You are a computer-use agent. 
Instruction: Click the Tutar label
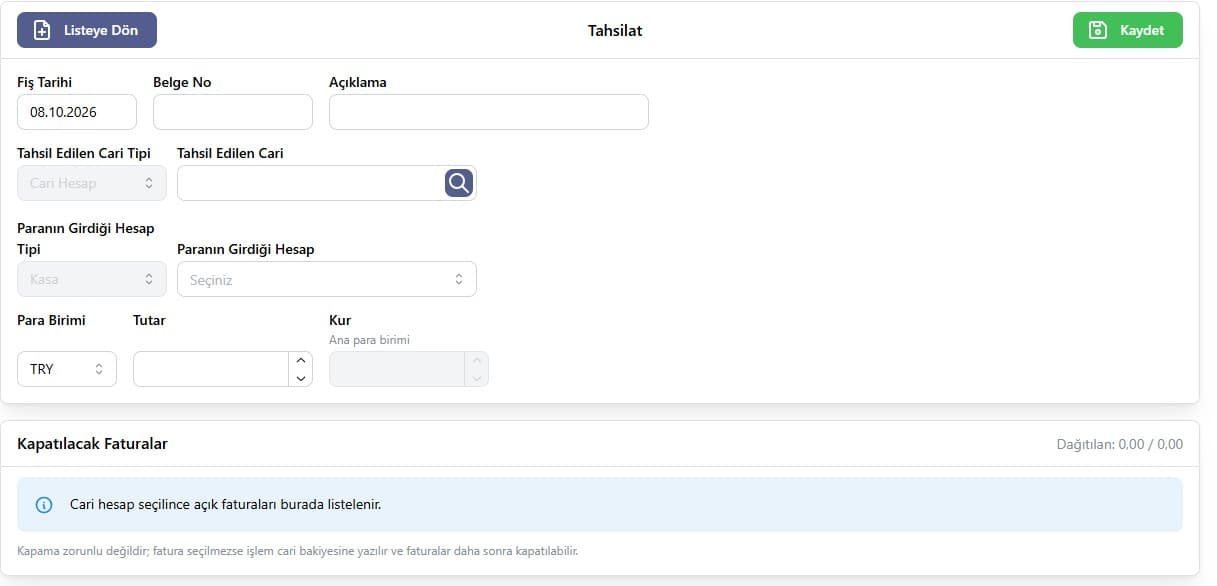pyautogui.click(x=149, y=320)
